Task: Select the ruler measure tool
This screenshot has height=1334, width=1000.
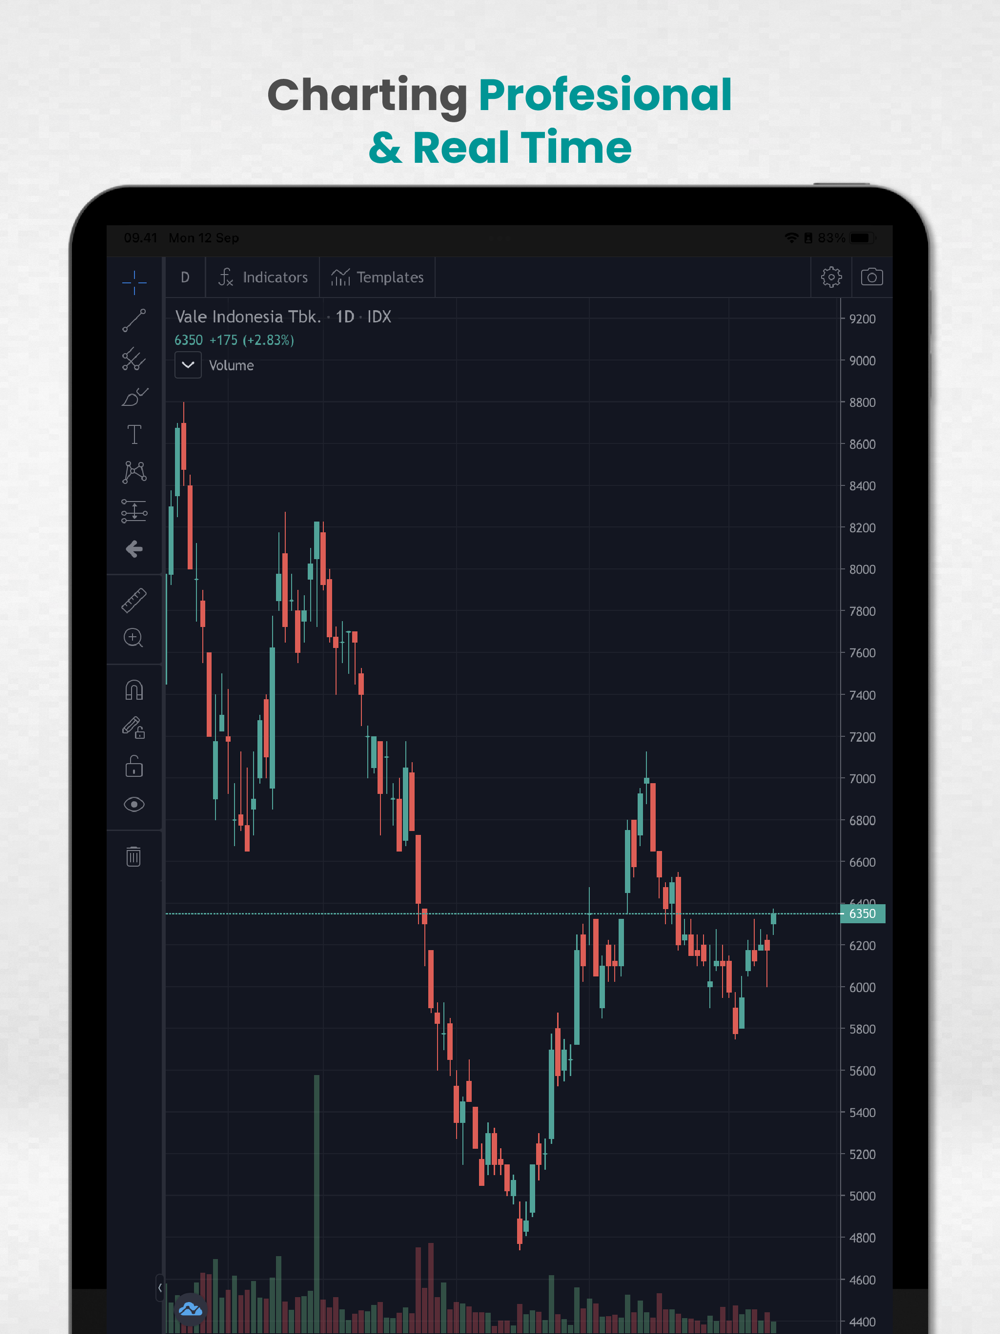Action: click(134, 600)
